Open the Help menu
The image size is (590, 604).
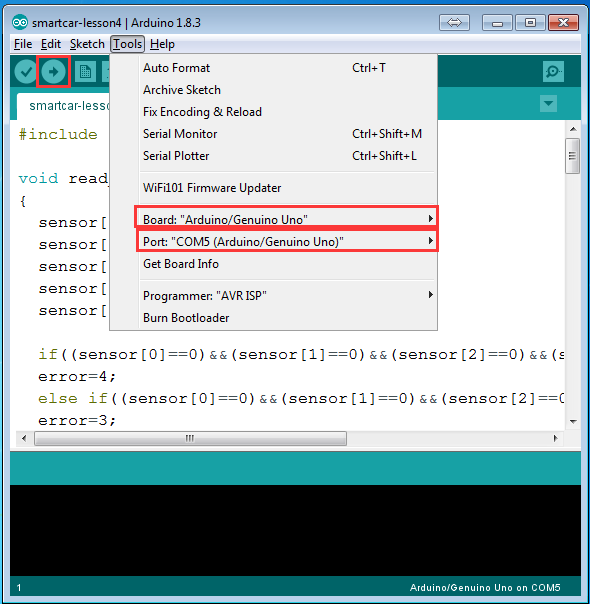click(162, 44)
